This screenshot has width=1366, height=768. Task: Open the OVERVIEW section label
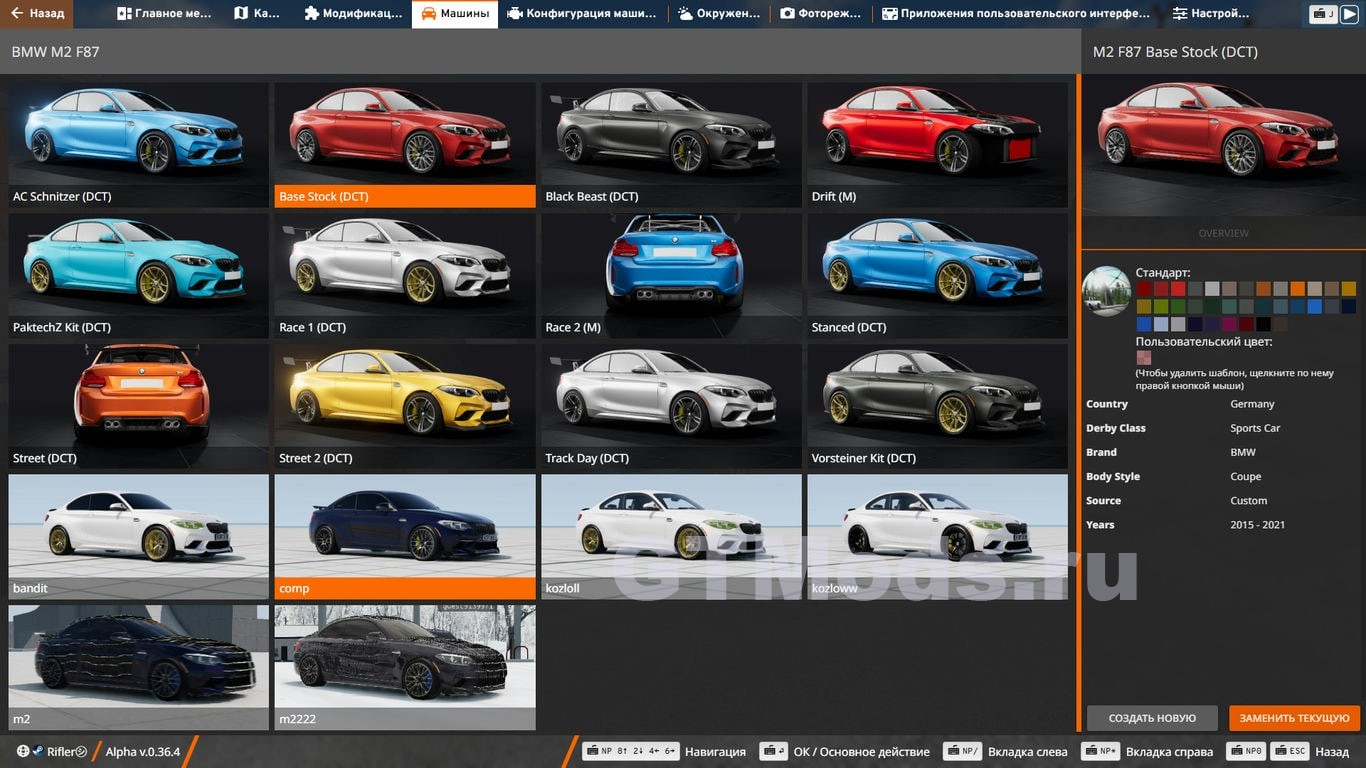point(1223,233)
